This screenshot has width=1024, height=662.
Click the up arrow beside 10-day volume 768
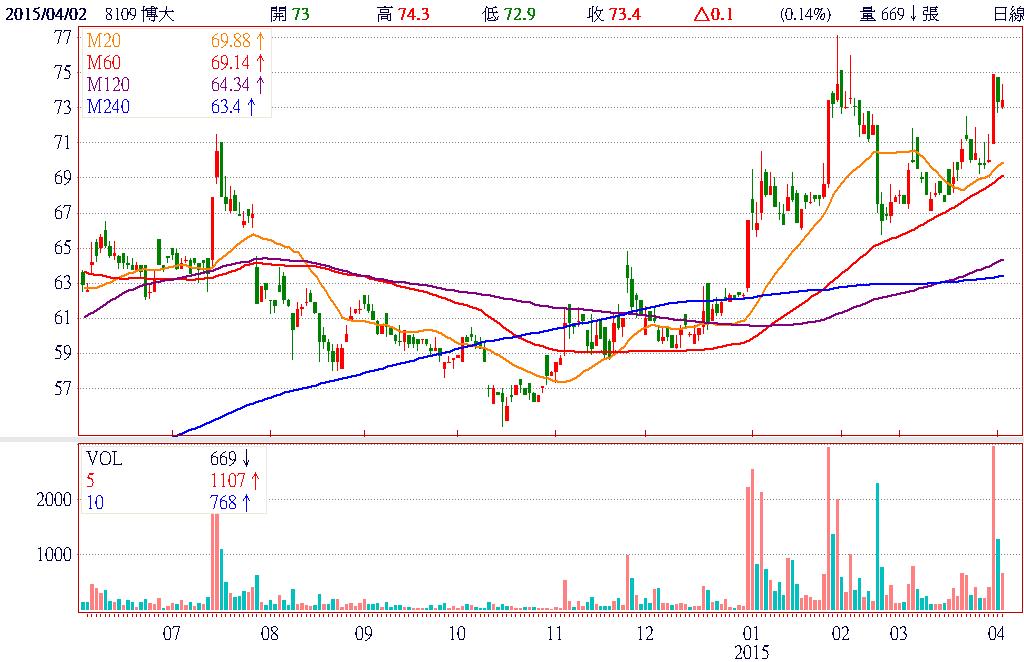245,503
